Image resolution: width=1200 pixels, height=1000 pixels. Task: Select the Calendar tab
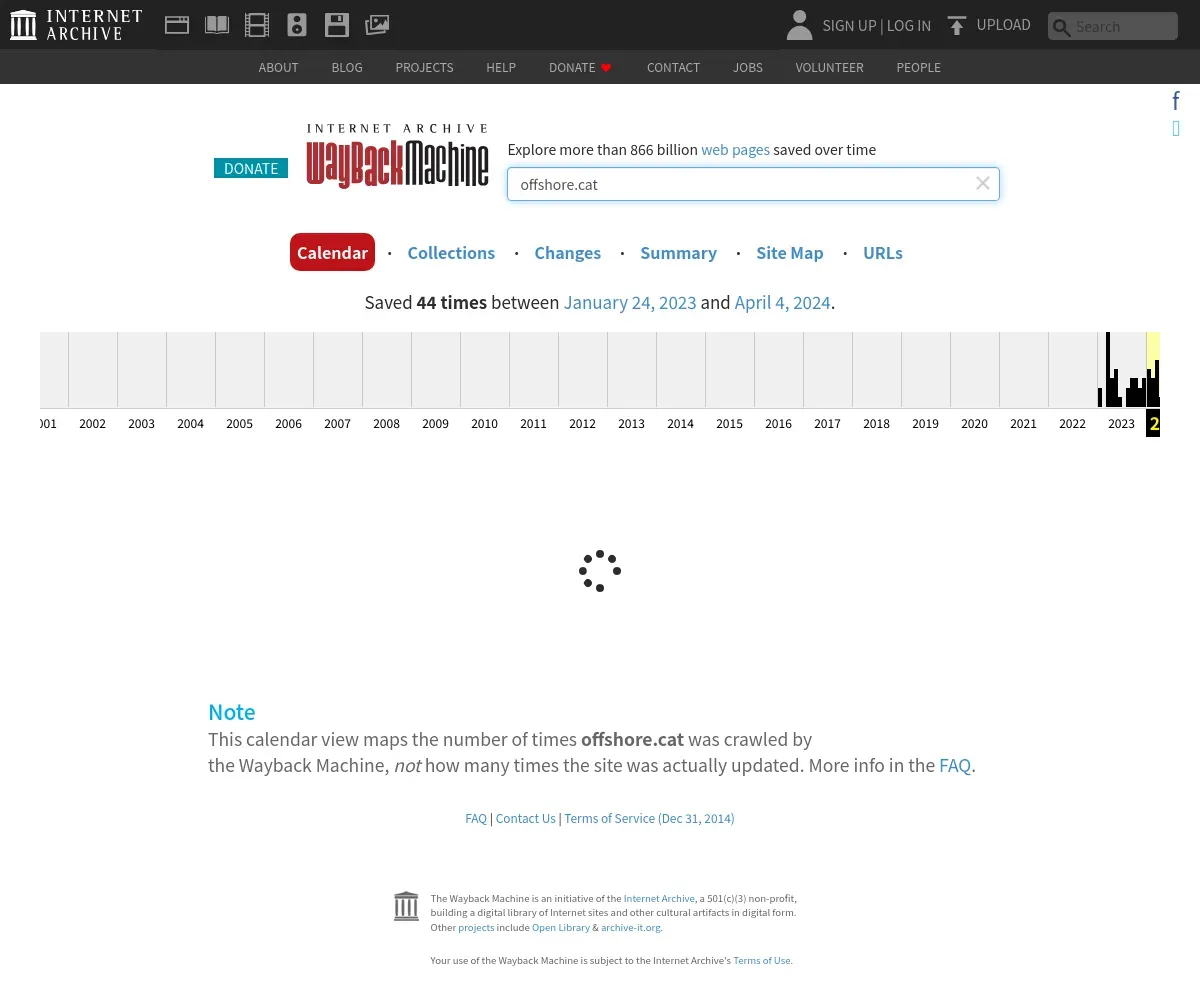coord(332,252)
